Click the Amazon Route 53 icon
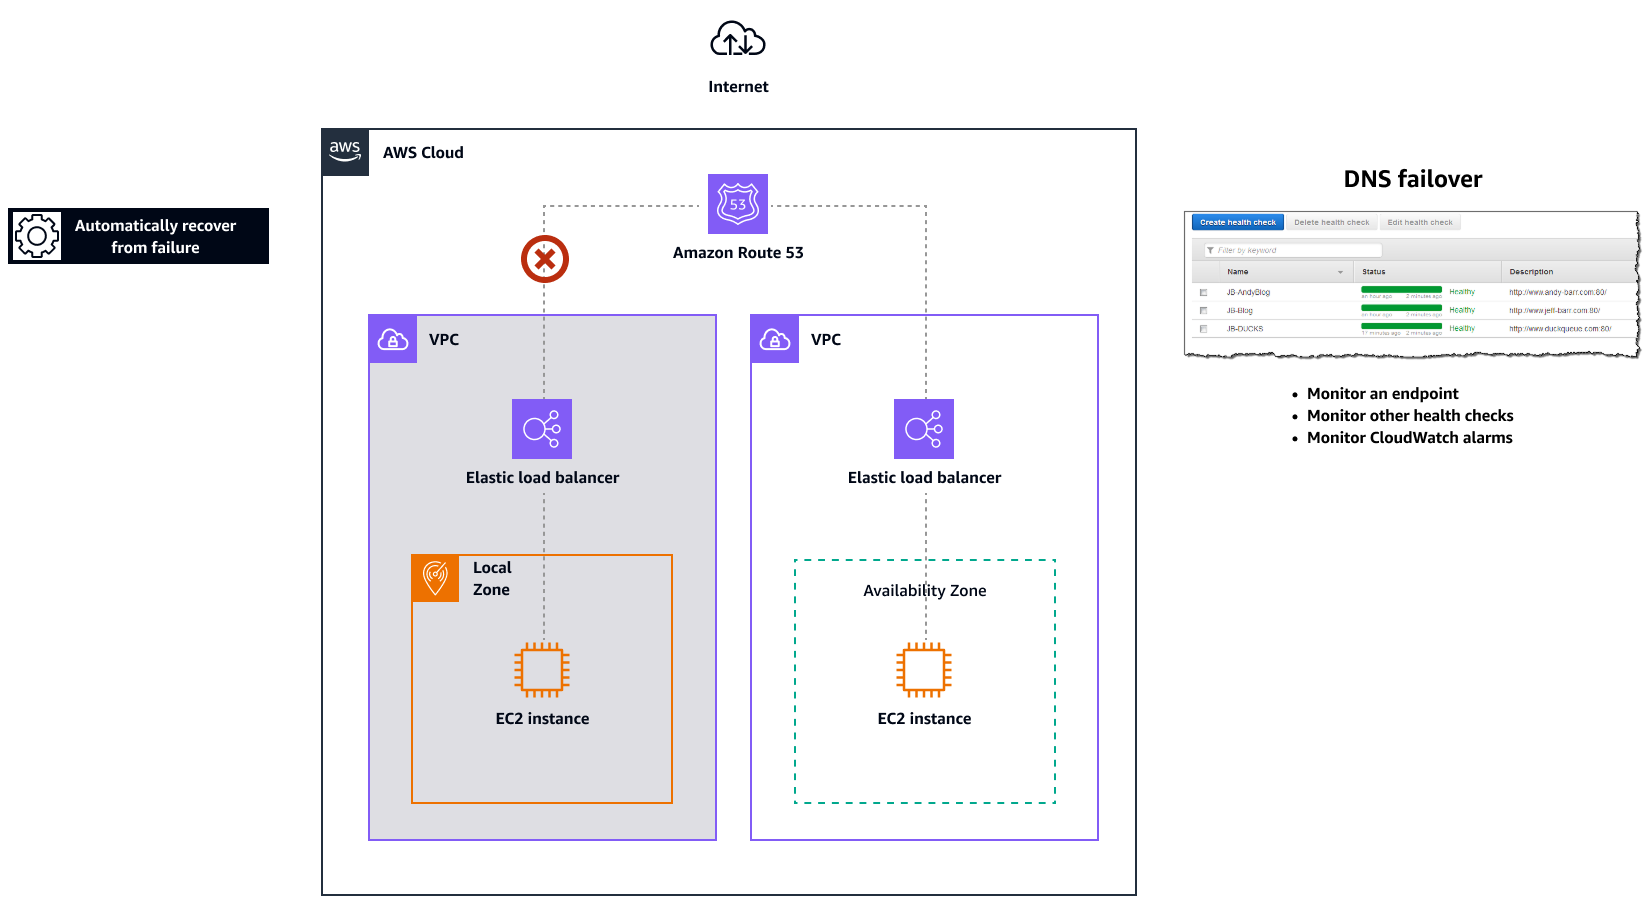The height and width of the screenshot is (904, 1652). [737, 205]
